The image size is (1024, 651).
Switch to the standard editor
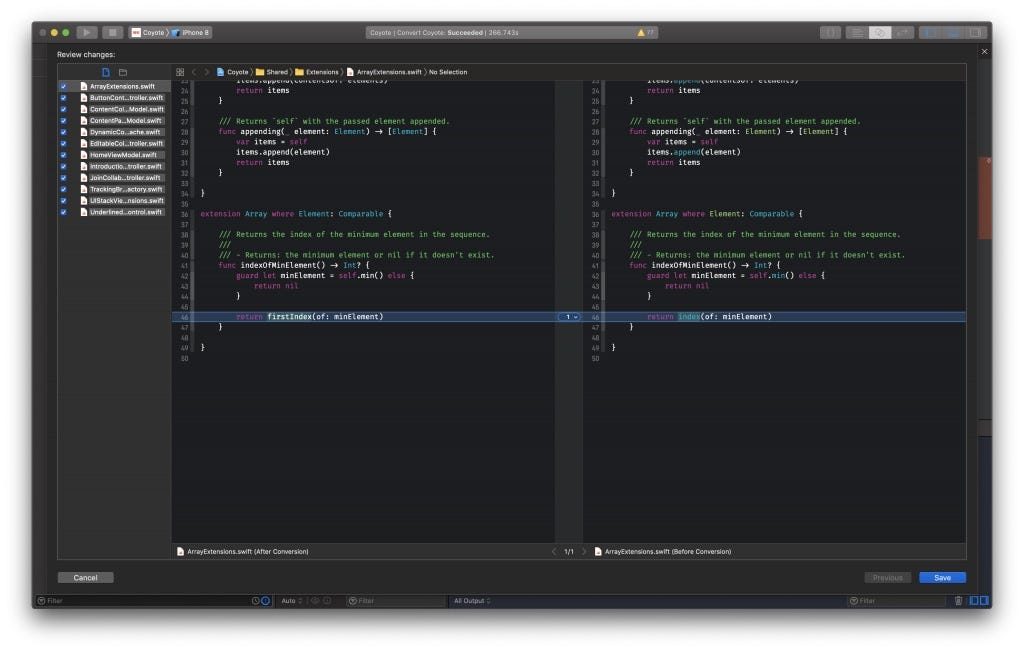click(x=856, y=32)
